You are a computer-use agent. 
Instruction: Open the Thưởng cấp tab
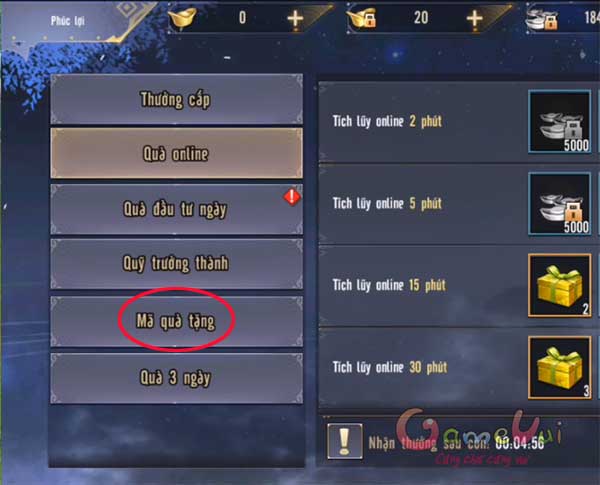point(176,100)
